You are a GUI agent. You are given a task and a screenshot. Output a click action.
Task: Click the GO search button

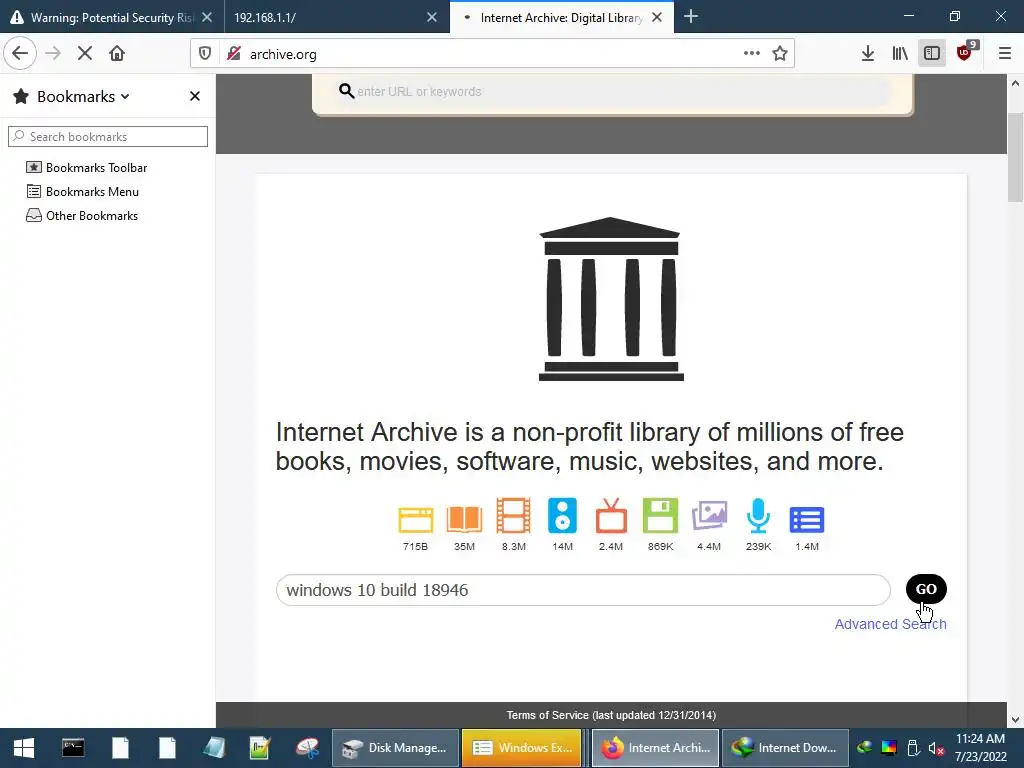926,589
